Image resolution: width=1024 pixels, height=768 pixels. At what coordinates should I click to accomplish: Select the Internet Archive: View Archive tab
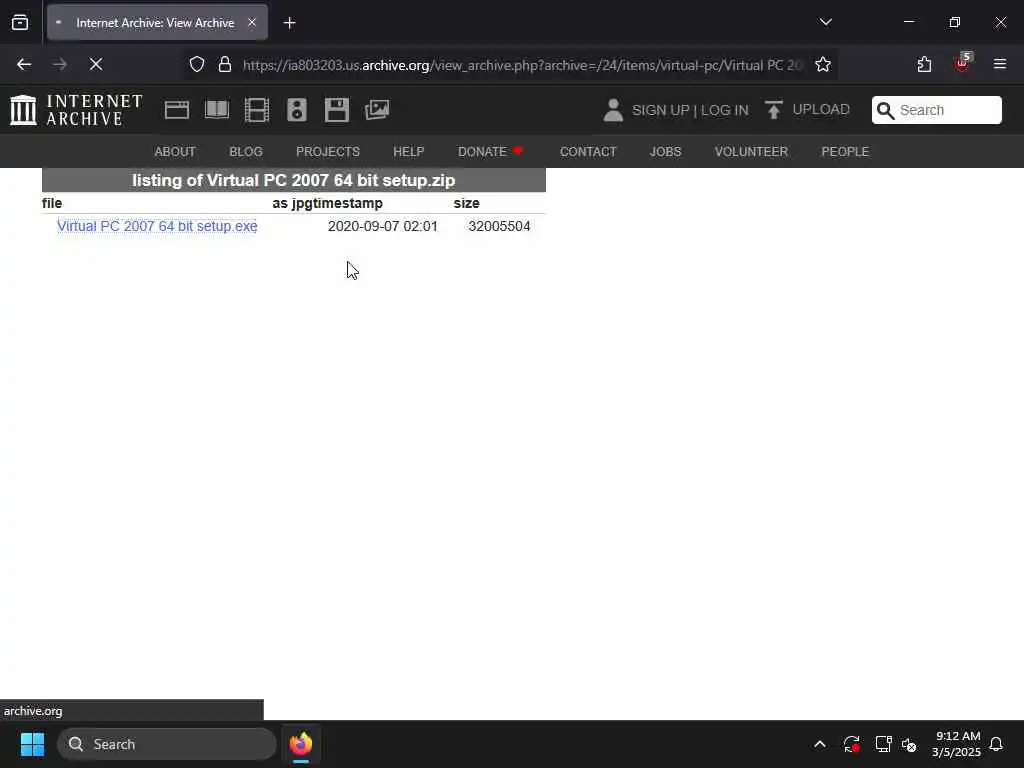[x=155, y=23]
